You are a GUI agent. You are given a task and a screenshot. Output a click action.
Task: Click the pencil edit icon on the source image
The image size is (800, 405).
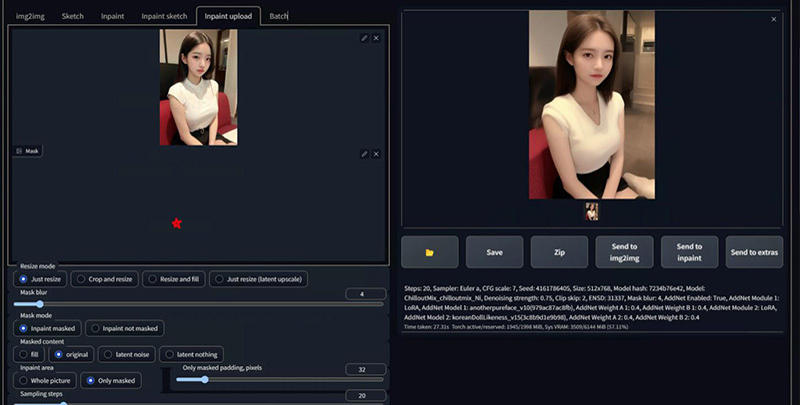pos(364,38)
